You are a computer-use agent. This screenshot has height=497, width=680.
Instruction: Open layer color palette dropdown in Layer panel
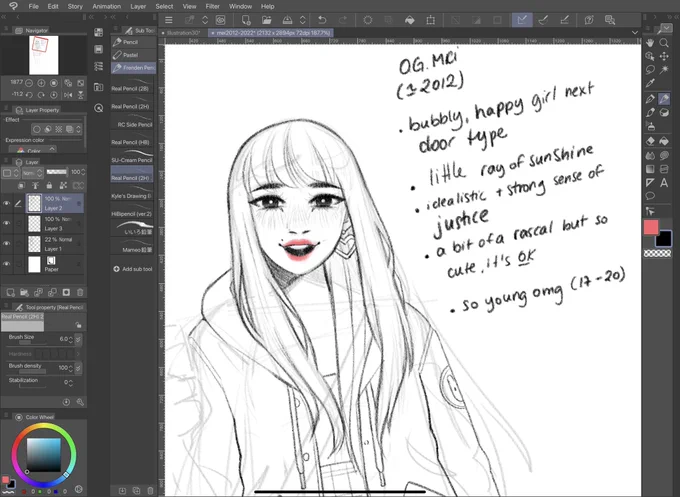[x=10, y=173]
